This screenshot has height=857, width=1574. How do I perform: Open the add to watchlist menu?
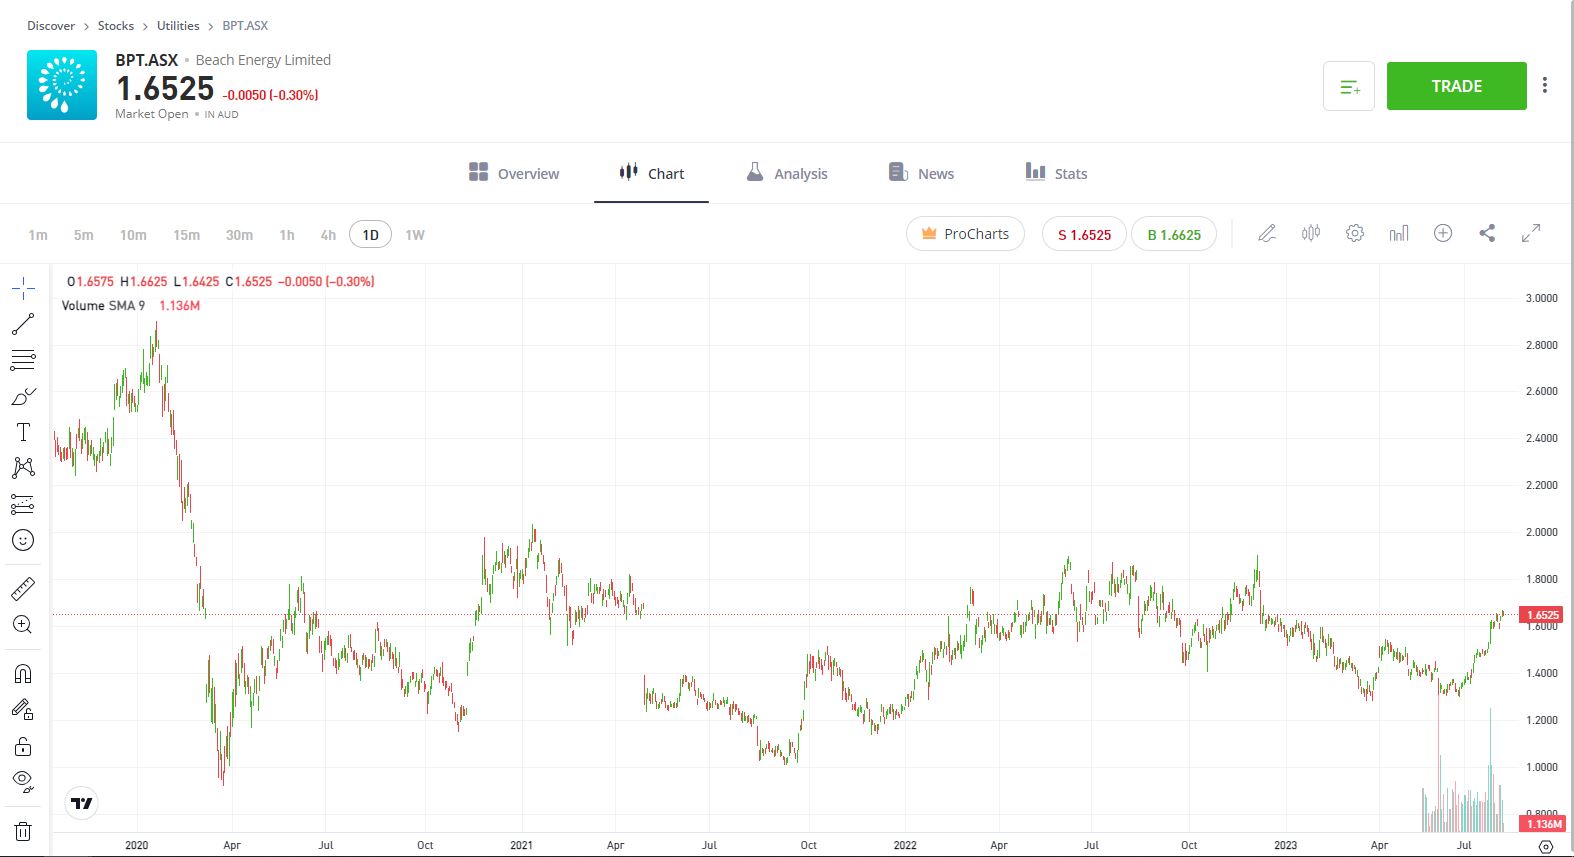coord(1349,87)
